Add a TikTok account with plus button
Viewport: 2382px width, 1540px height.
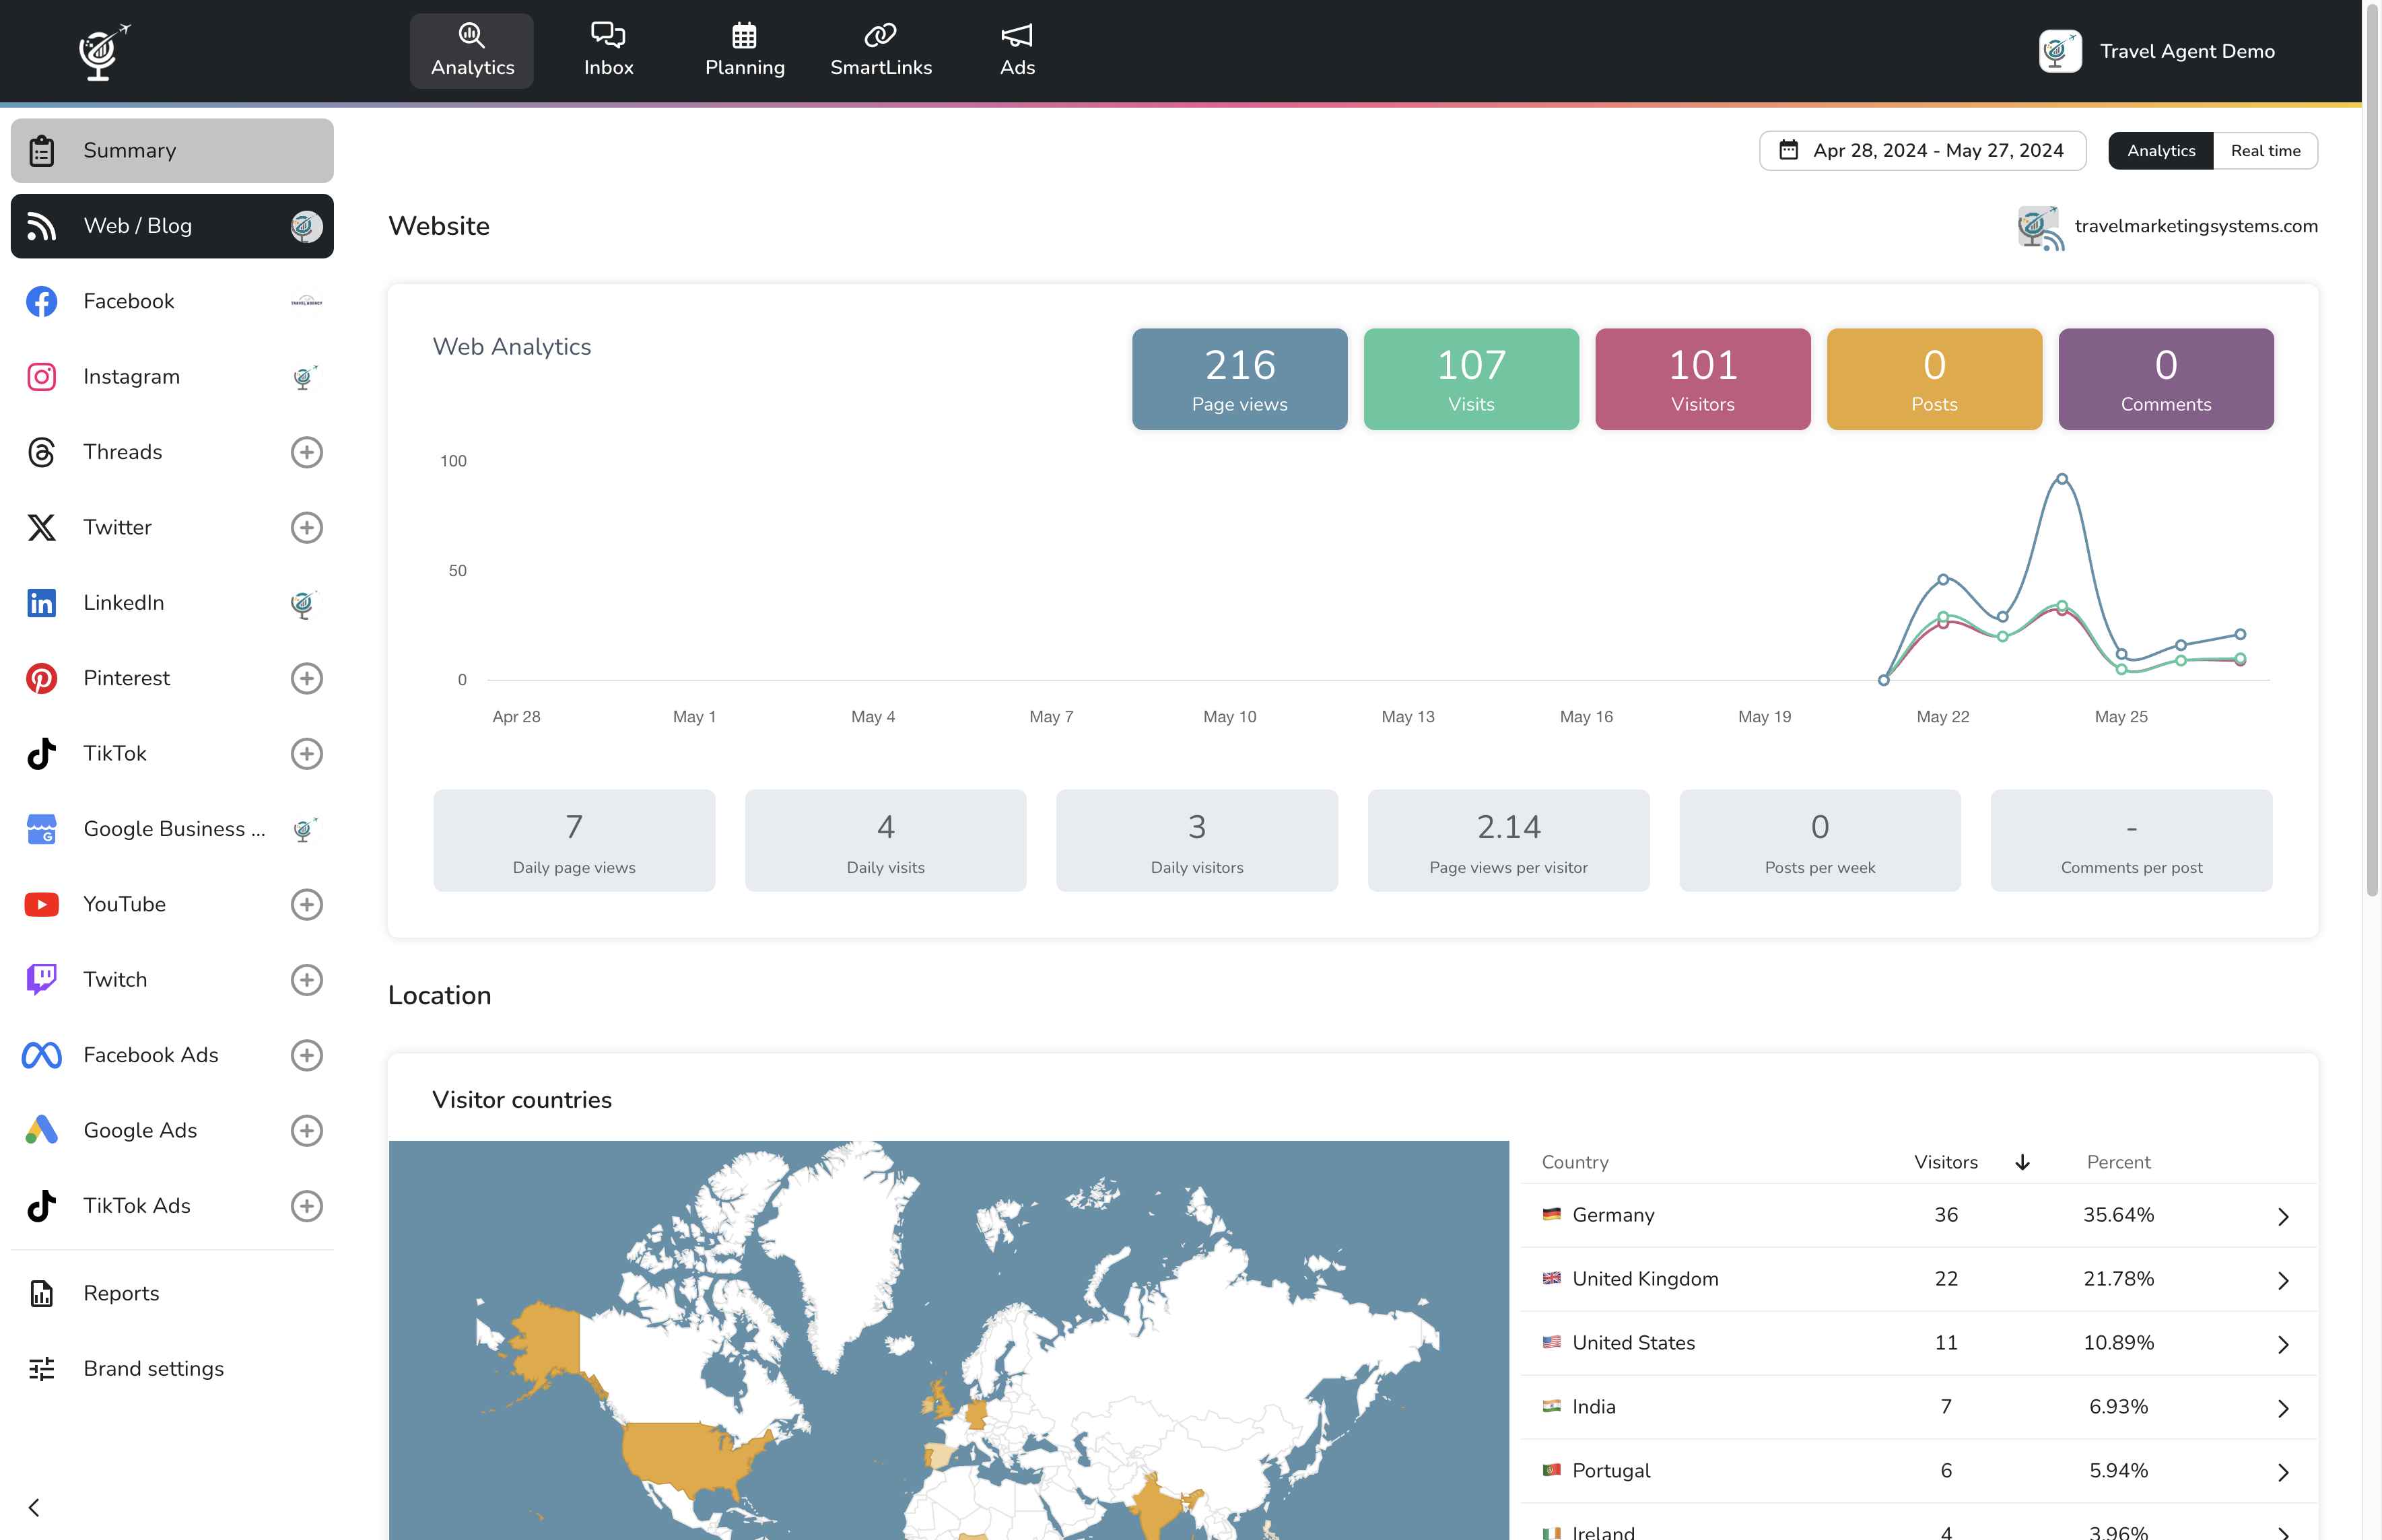306,754
